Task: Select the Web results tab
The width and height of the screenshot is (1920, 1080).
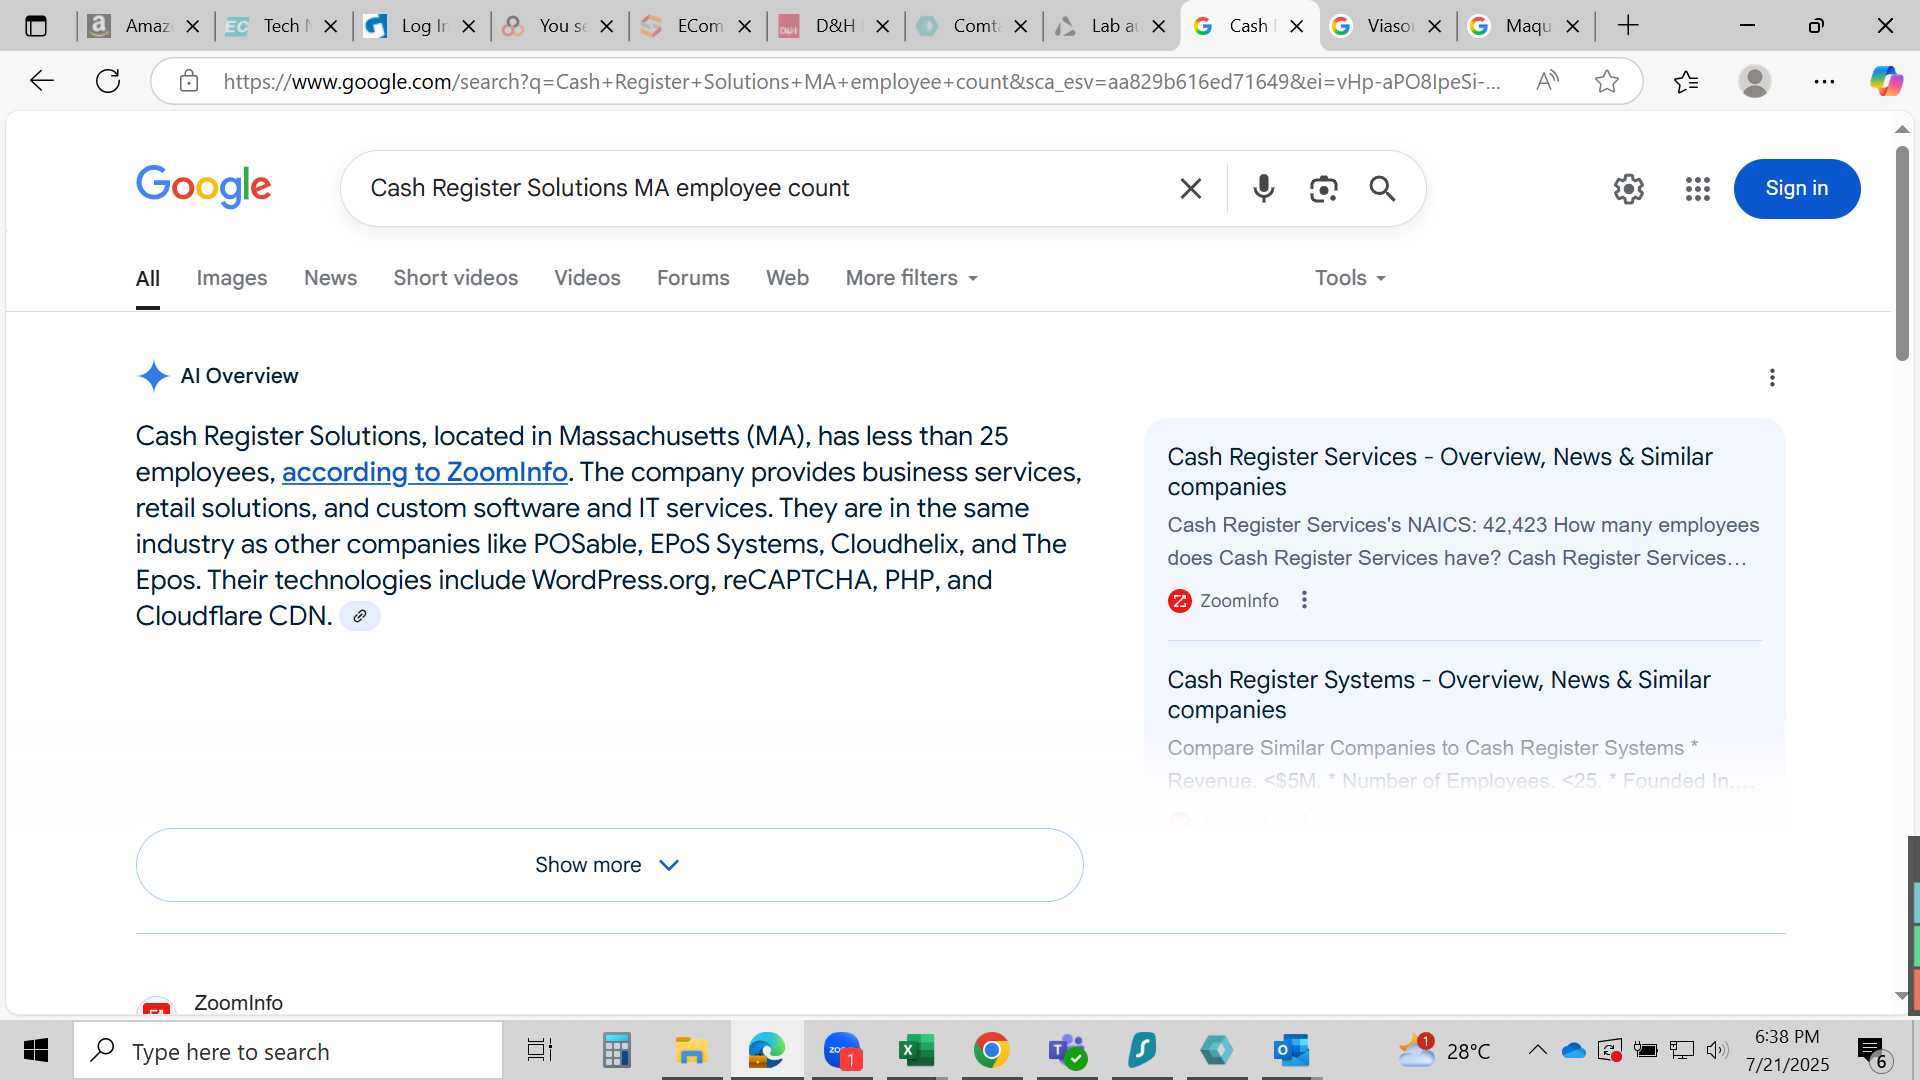Action: point(787,278)
